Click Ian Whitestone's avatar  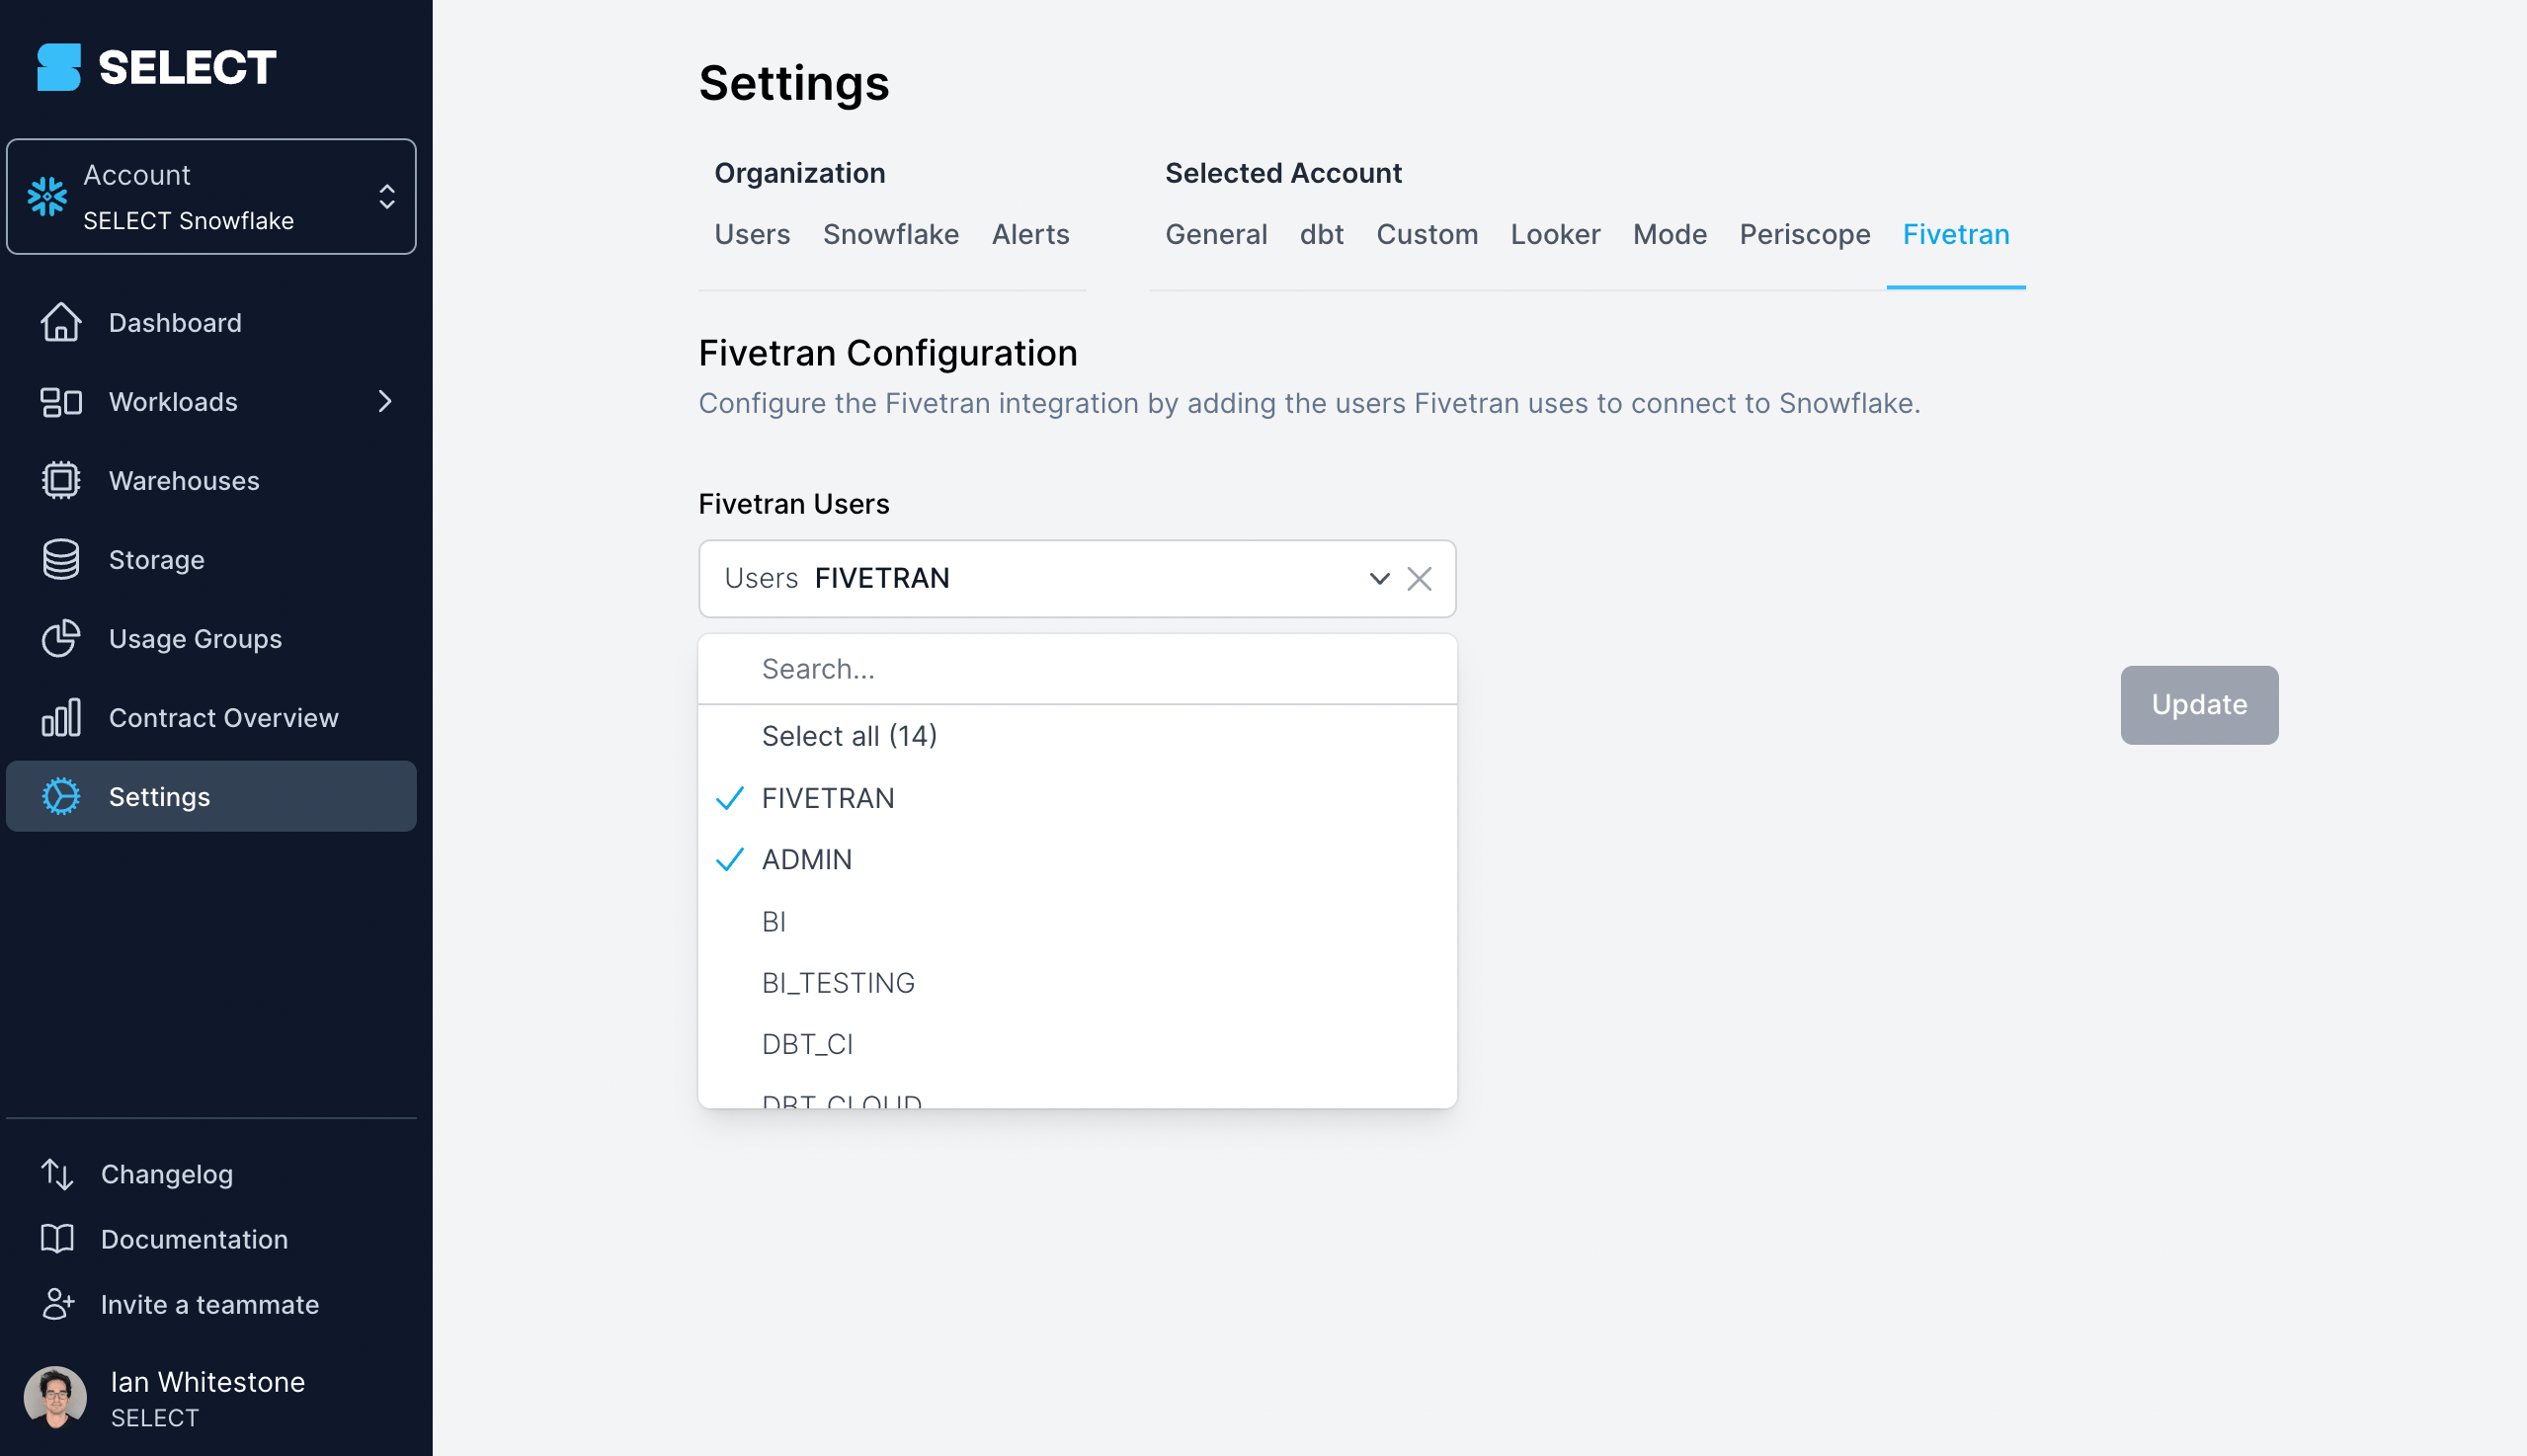55,1397
